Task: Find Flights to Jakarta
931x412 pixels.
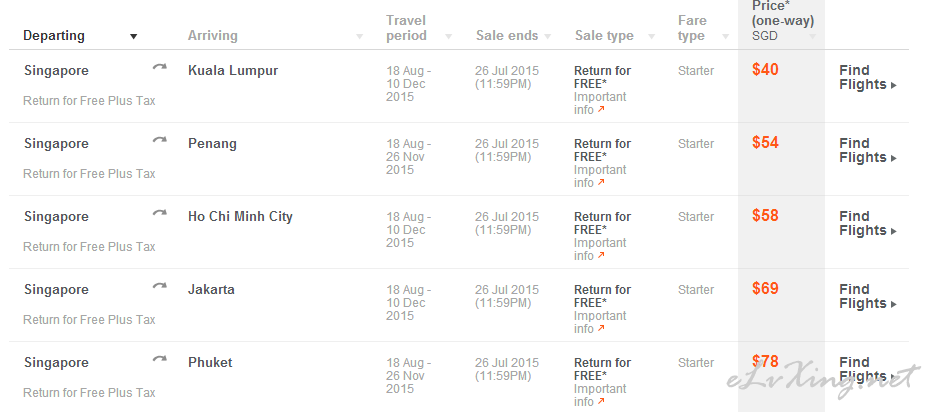Action: pos(867,296)
